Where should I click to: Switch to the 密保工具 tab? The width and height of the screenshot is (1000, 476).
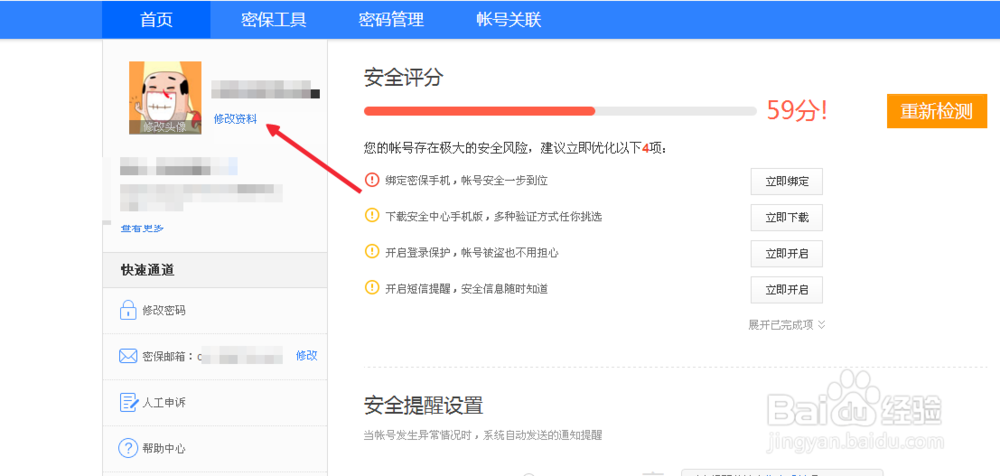point(274,20)
